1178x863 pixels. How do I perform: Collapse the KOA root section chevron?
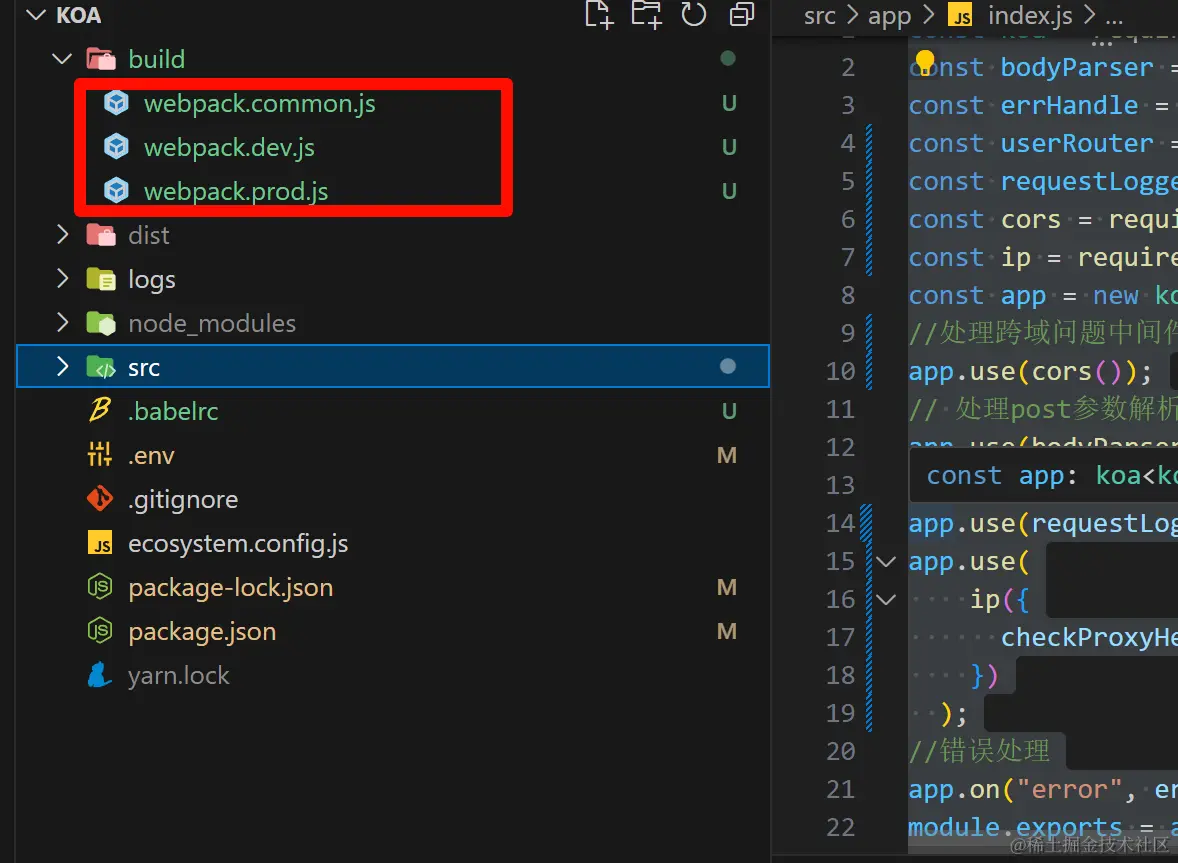[35, 15]
